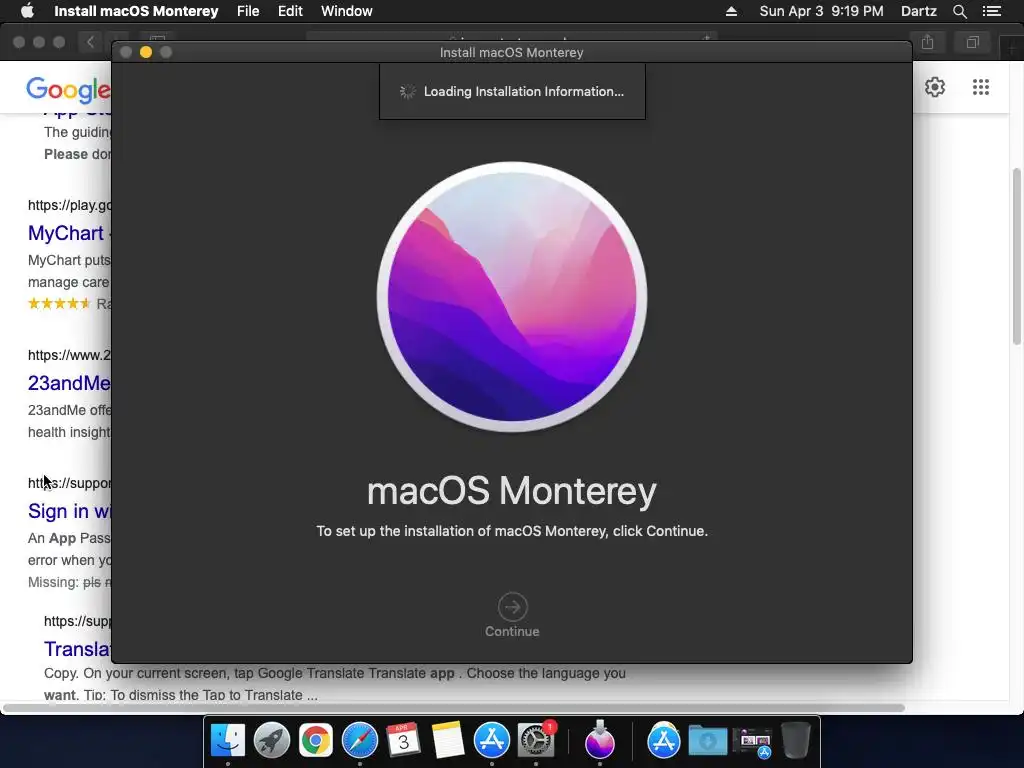This screenshot has height=768, width=1024.
Task: Open the Trash in the Dock
Action: point(795,741)
